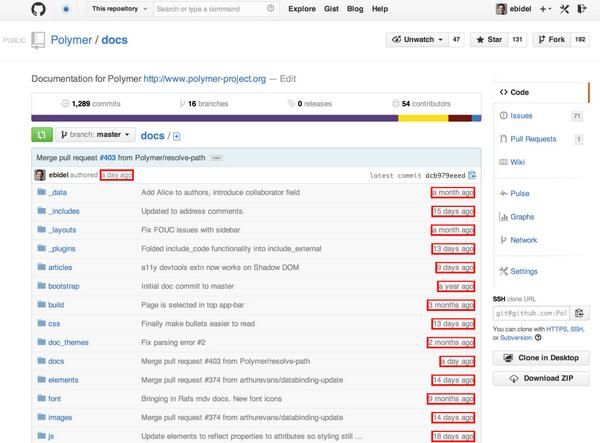Open the This repository search scope dropdown

[x=119, y=9]
